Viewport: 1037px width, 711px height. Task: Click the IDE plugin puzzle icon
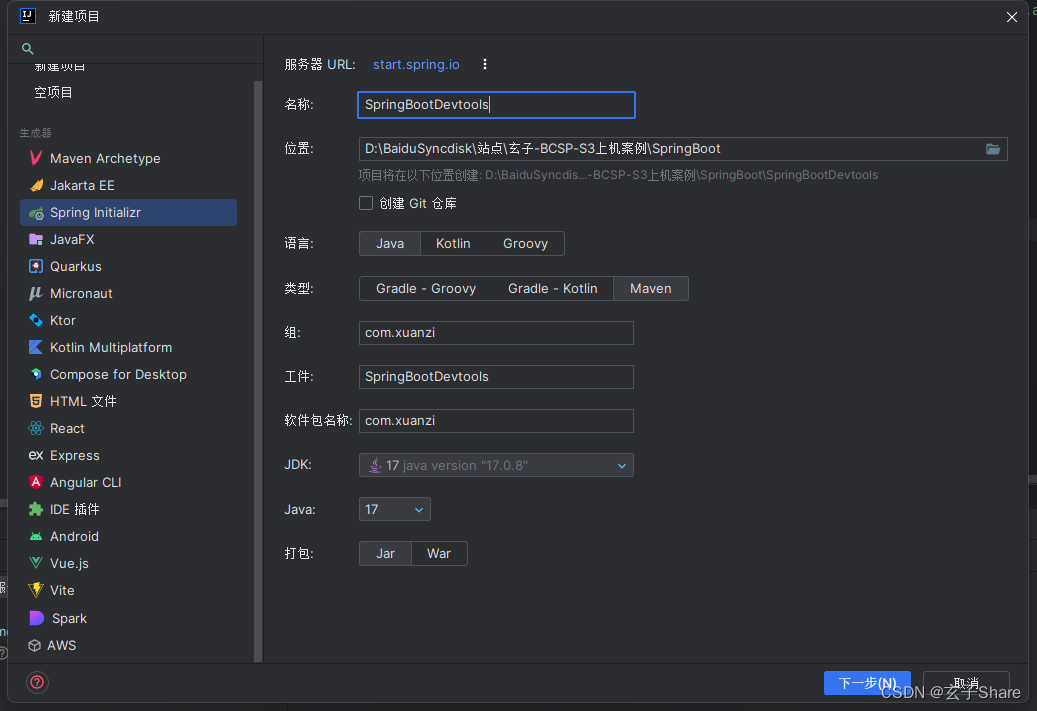(36, 509)
